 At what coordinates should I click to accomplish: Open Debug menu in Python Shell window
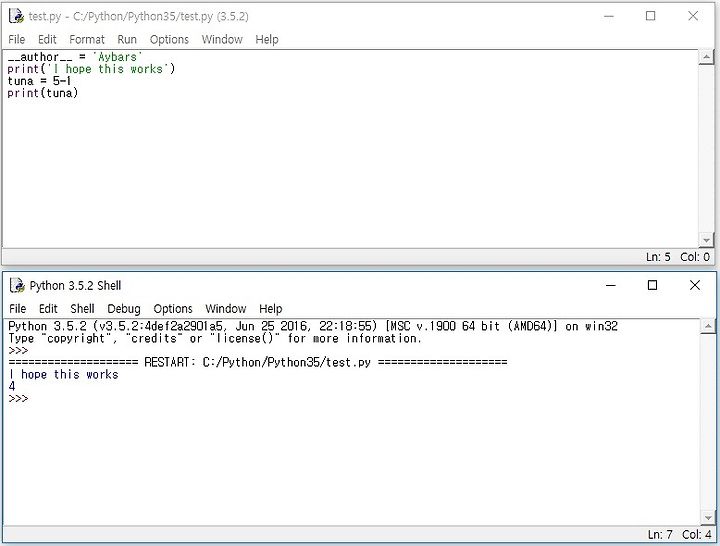[124, 309]
